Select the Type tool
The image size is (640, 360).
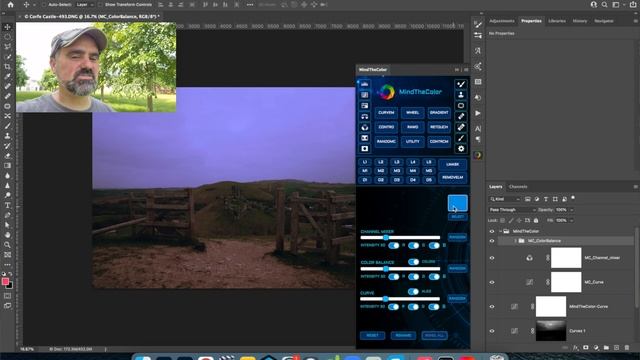click(7, 205)
